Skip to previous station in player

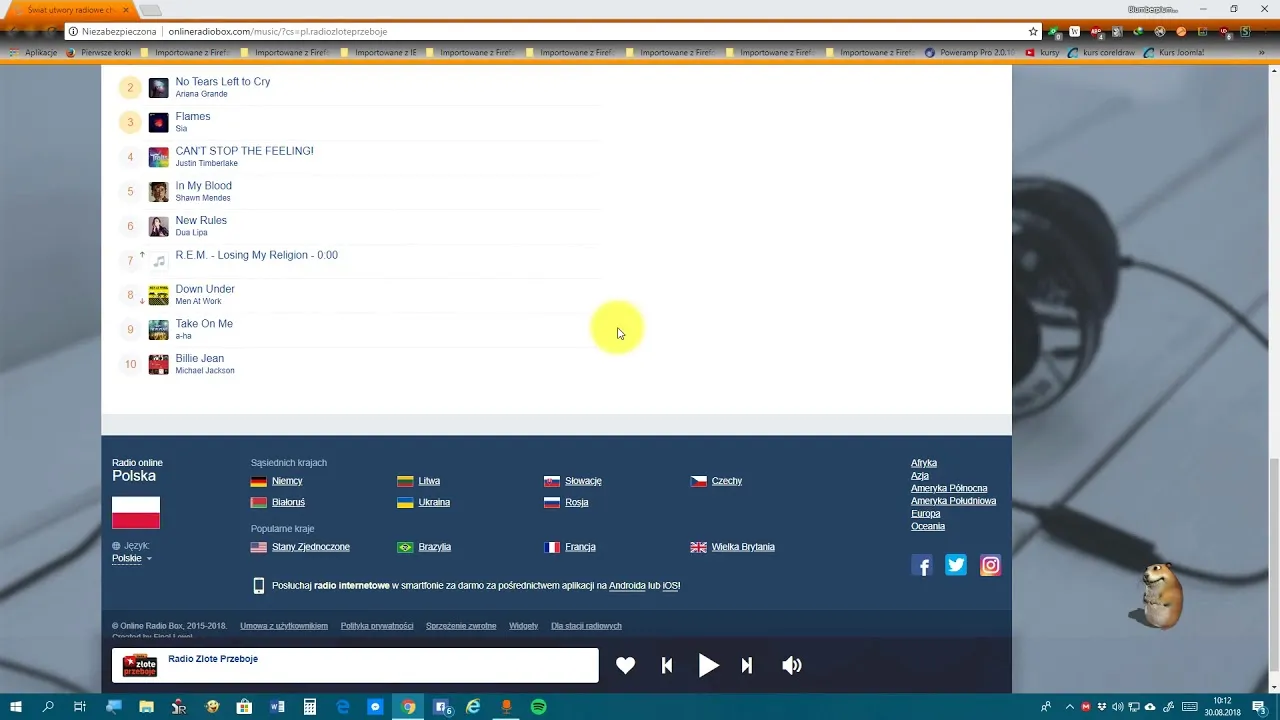[x=667, y=666]
